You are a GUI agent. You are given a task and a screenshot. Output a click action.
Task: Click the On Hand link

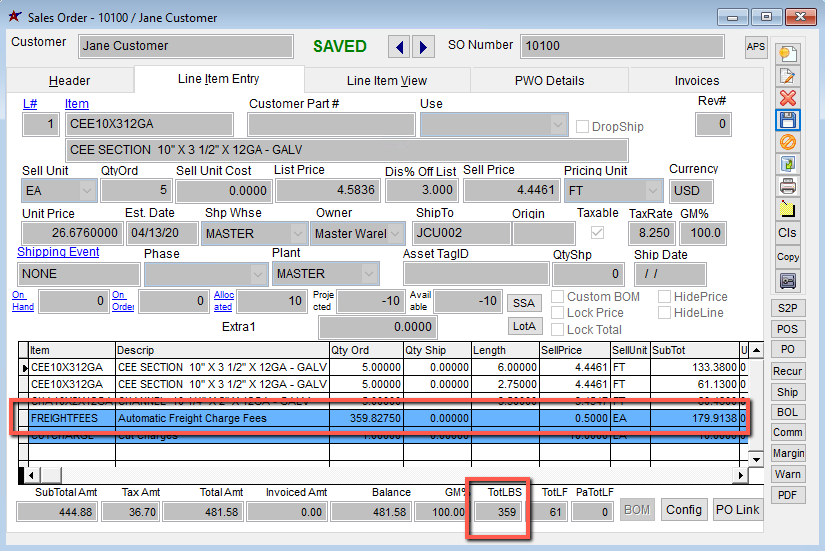pyautogui.click(x=23, y=301)
